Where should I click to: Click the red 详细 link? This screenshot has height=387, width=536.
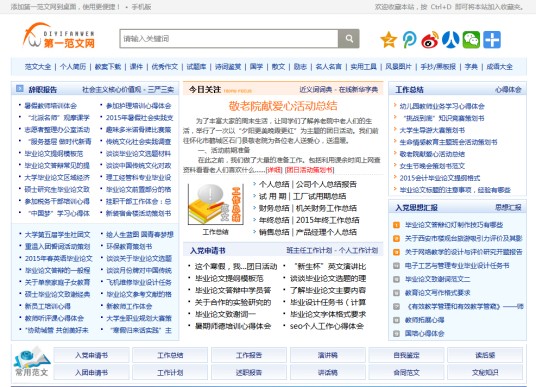click(274, 170)
